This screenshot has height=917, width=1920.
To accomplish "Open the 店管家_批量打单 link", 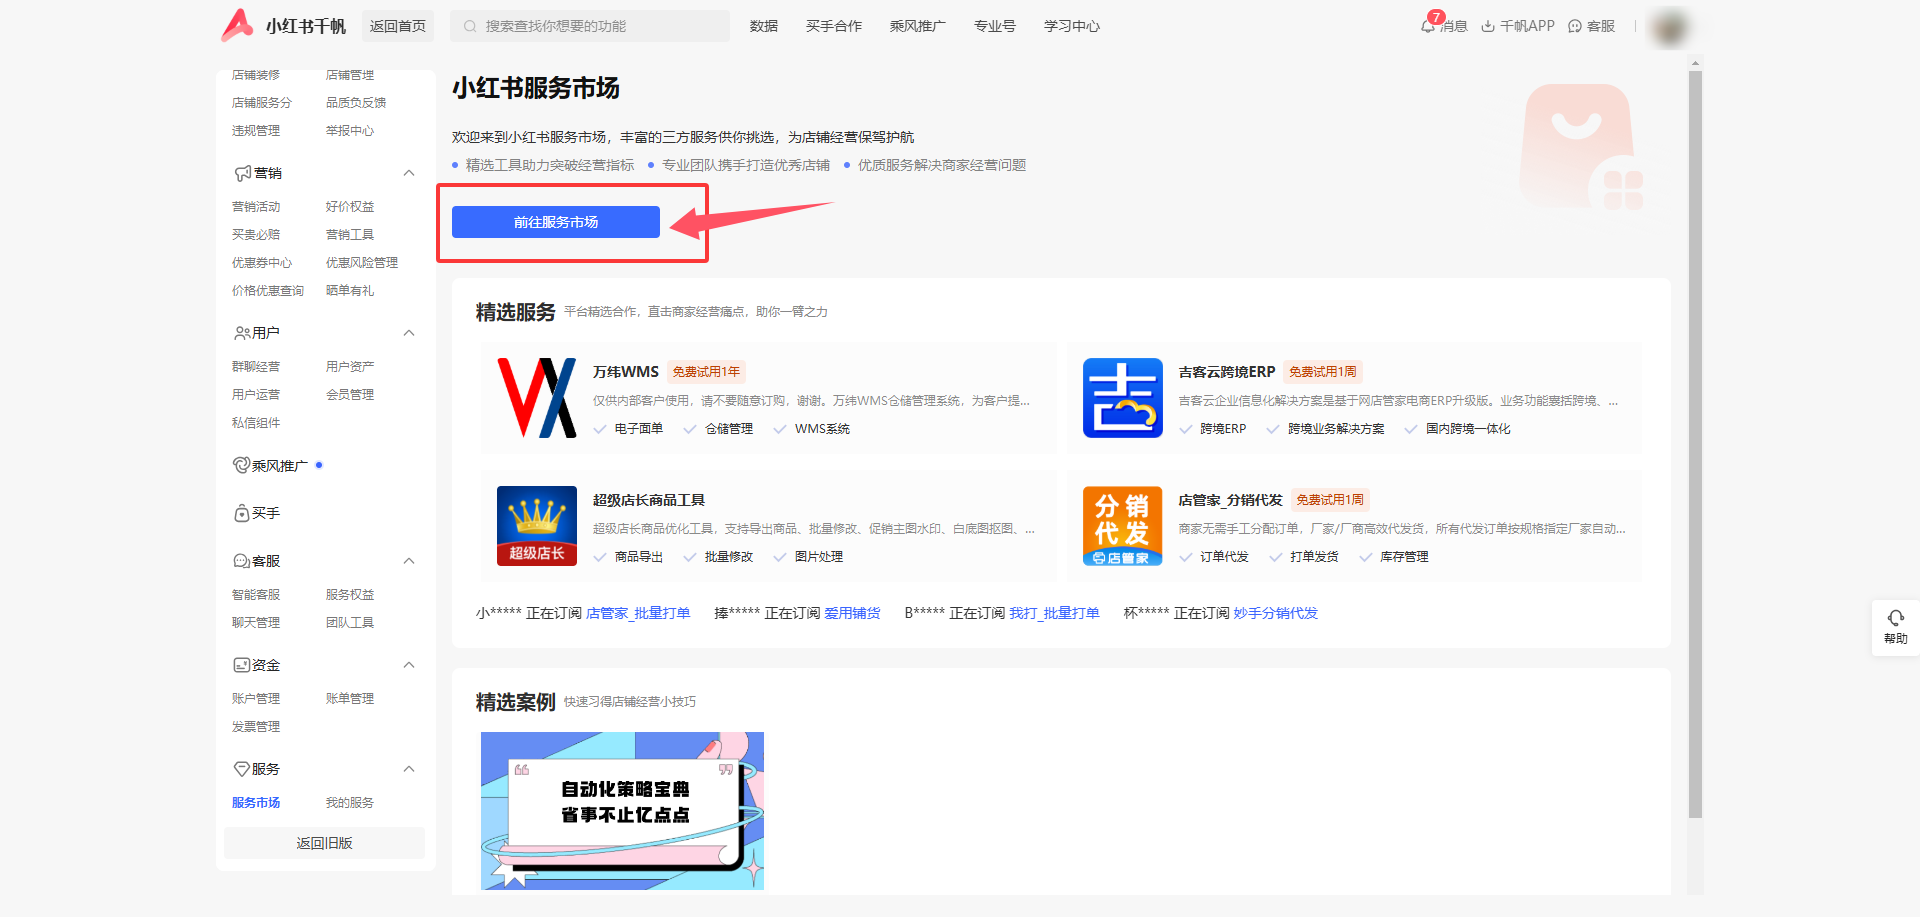I will point(638,613).
